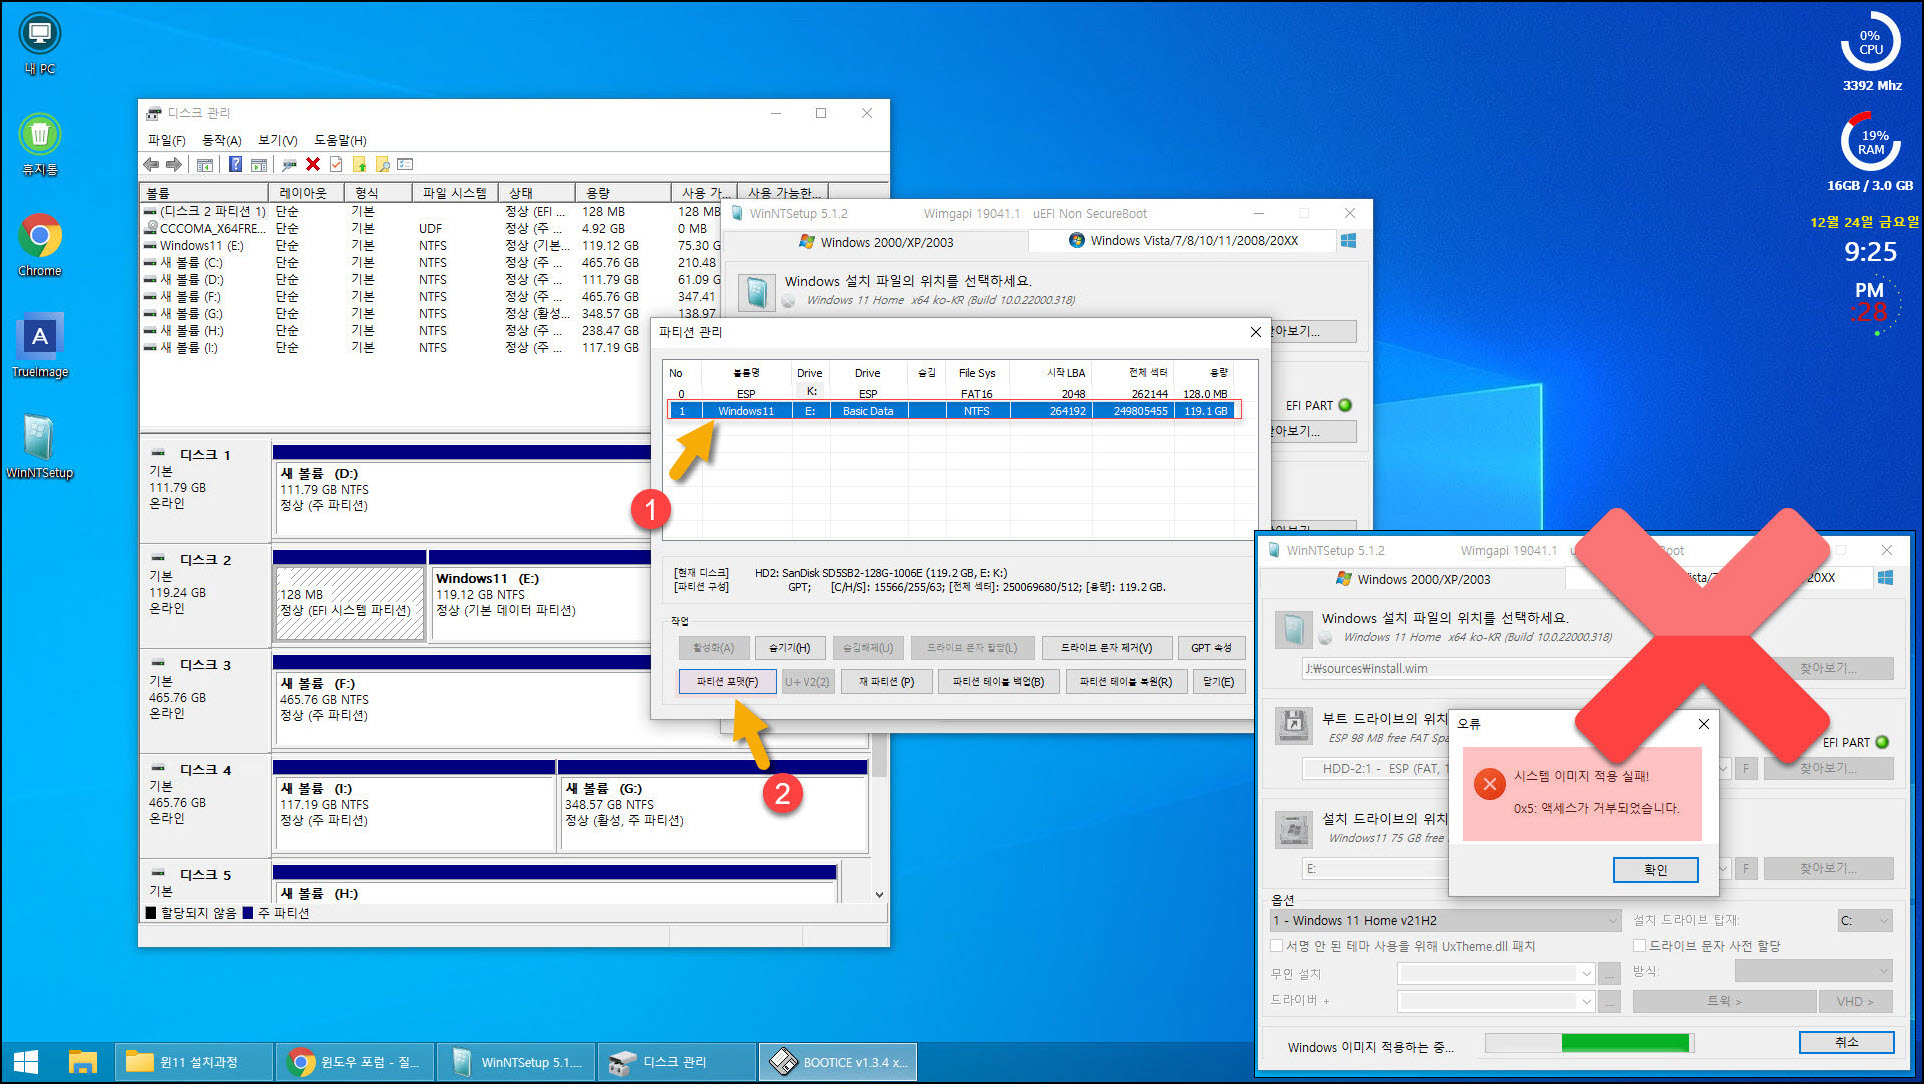Click the properties checkmark page toolbar icon
The width and height of the screenshot is (1924, 1084).
point(336,164)
